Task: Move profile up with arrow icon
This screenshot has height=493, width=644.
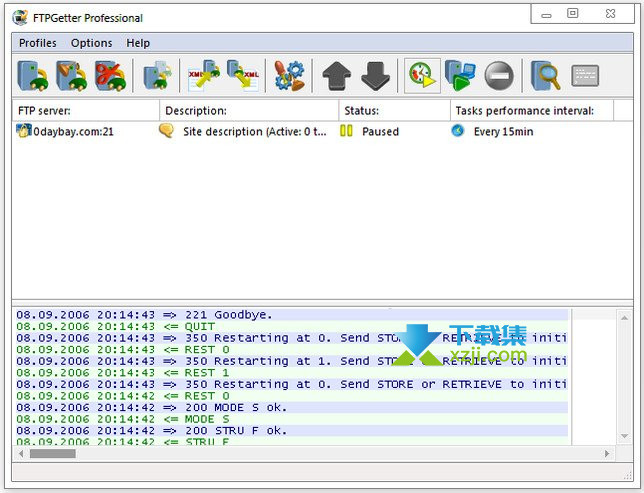Action: pyautogui.click(x=336, y=76)
